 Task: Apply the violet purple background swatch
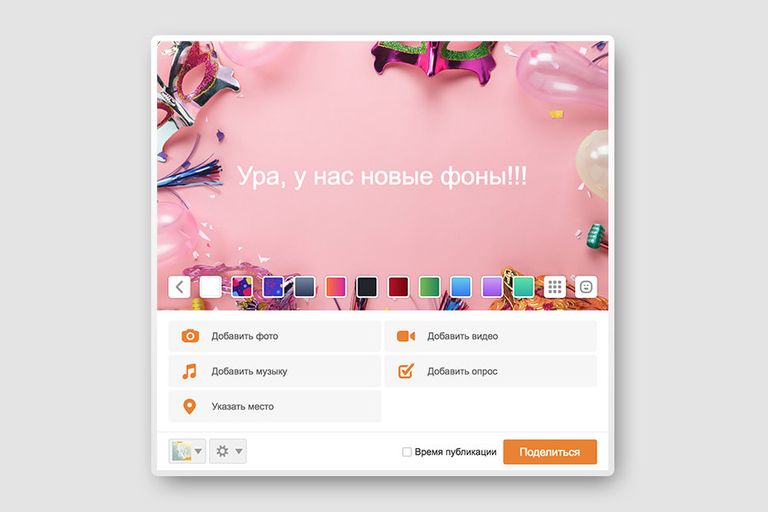[492, 287]
